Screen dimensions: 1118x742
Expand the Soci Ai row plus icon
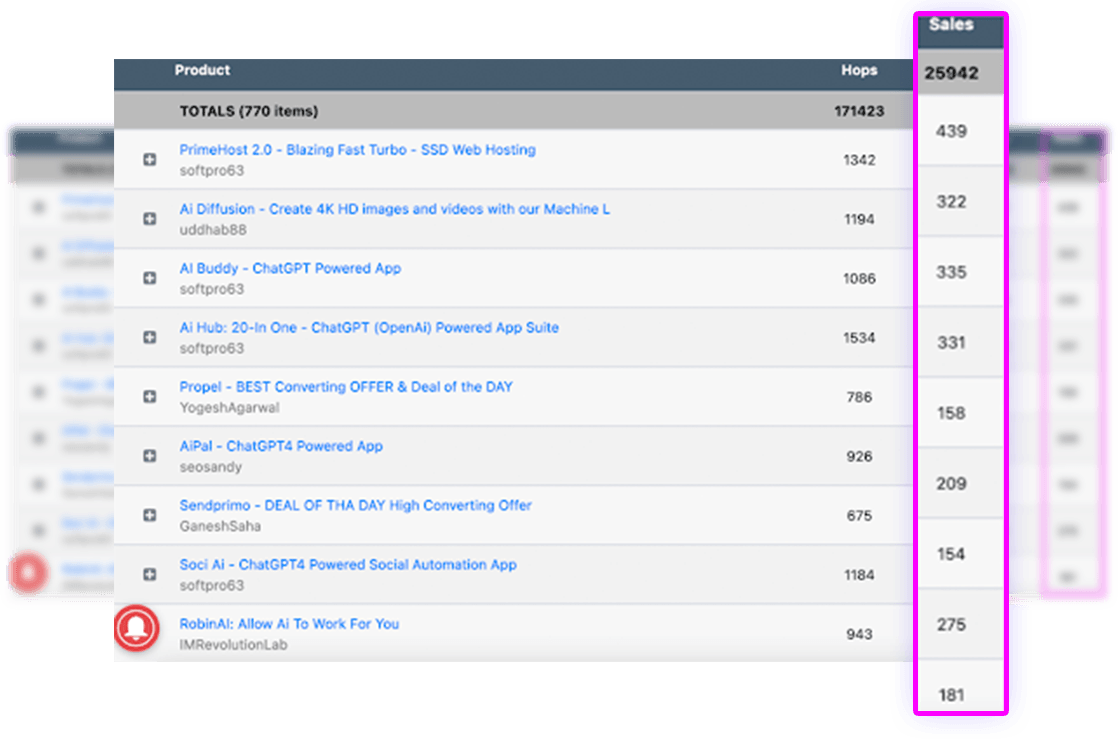tap(150, 575)
